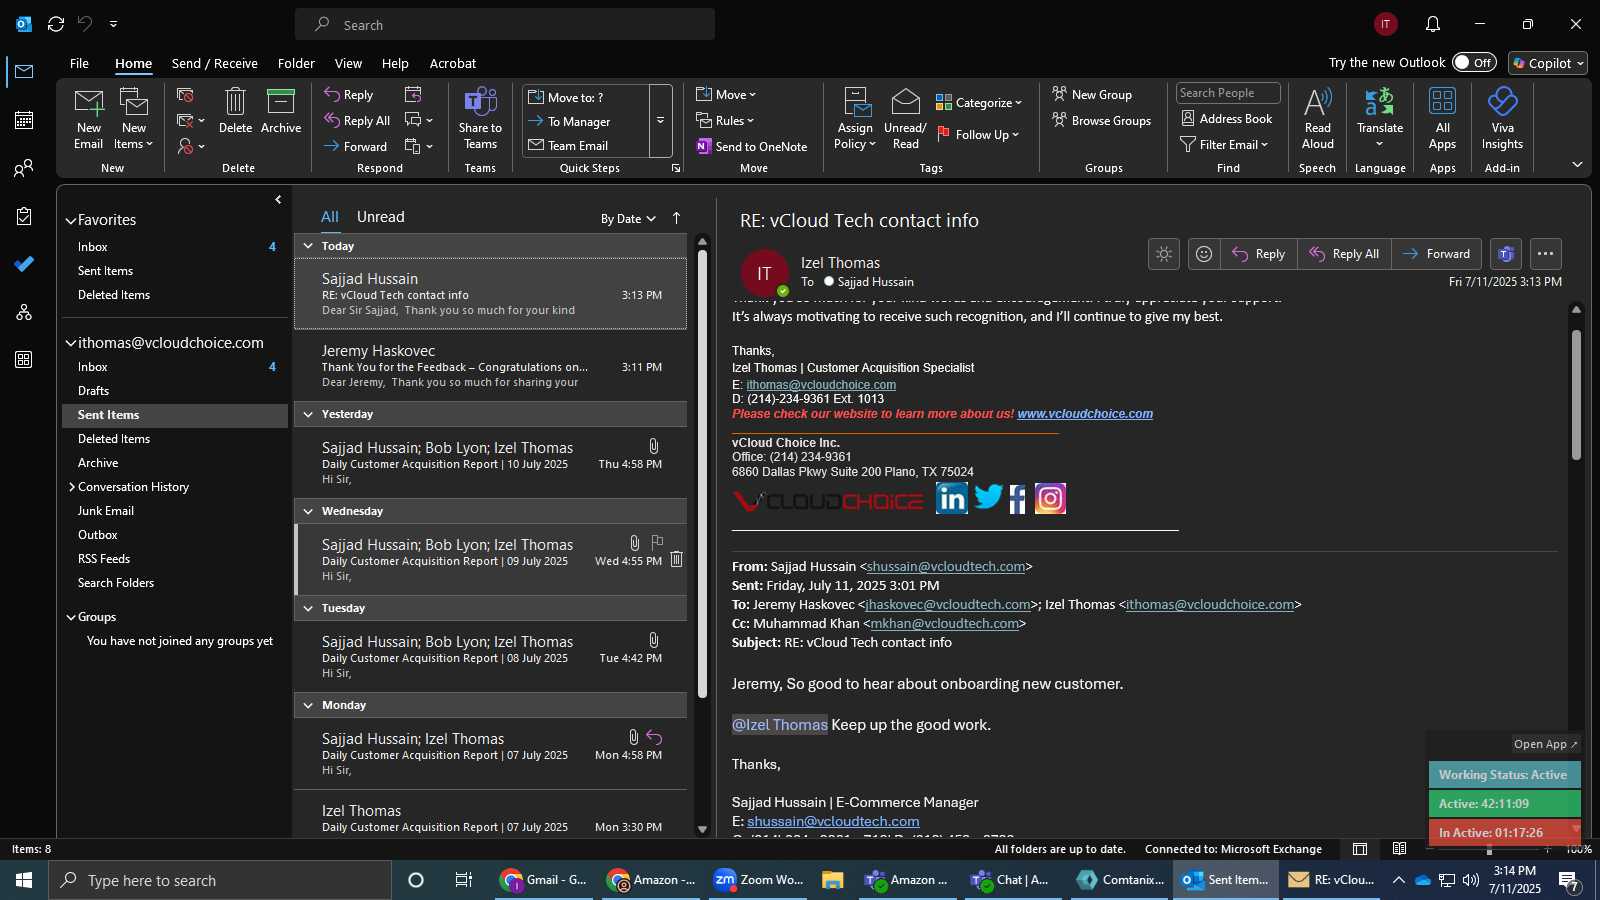1600x900 pixels.
Task: Click the New Email icon
Action: tap(88, 119)
